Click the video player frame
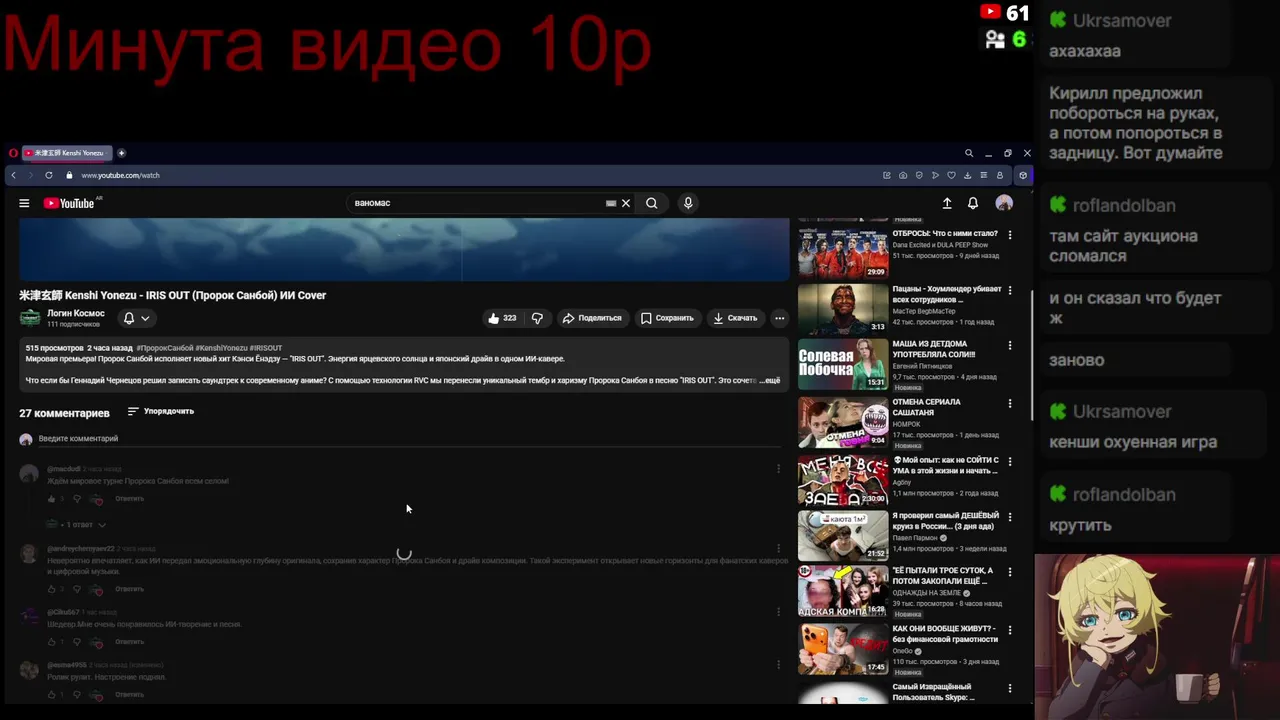This screenshot has height=720, width=1280. coord(404,249)
